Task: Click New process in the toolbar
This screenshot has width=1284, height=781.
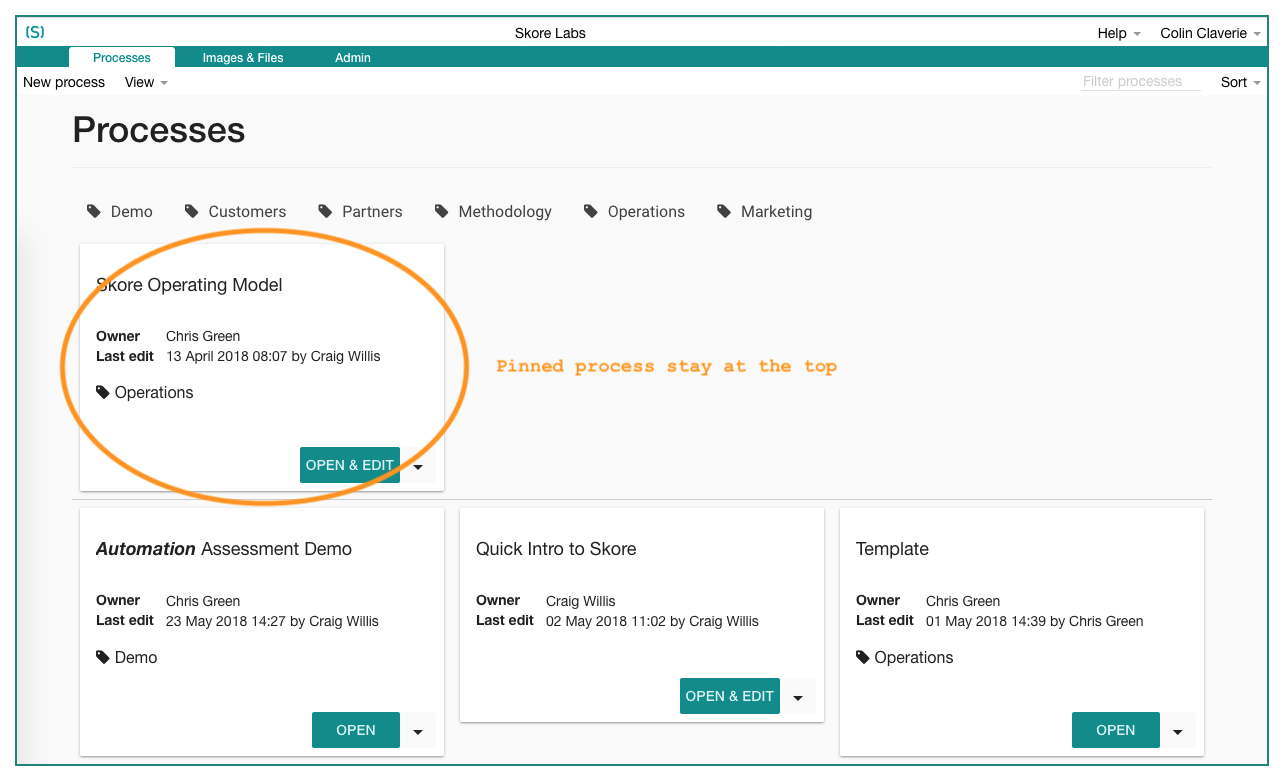Action: [x=64, y=82]
